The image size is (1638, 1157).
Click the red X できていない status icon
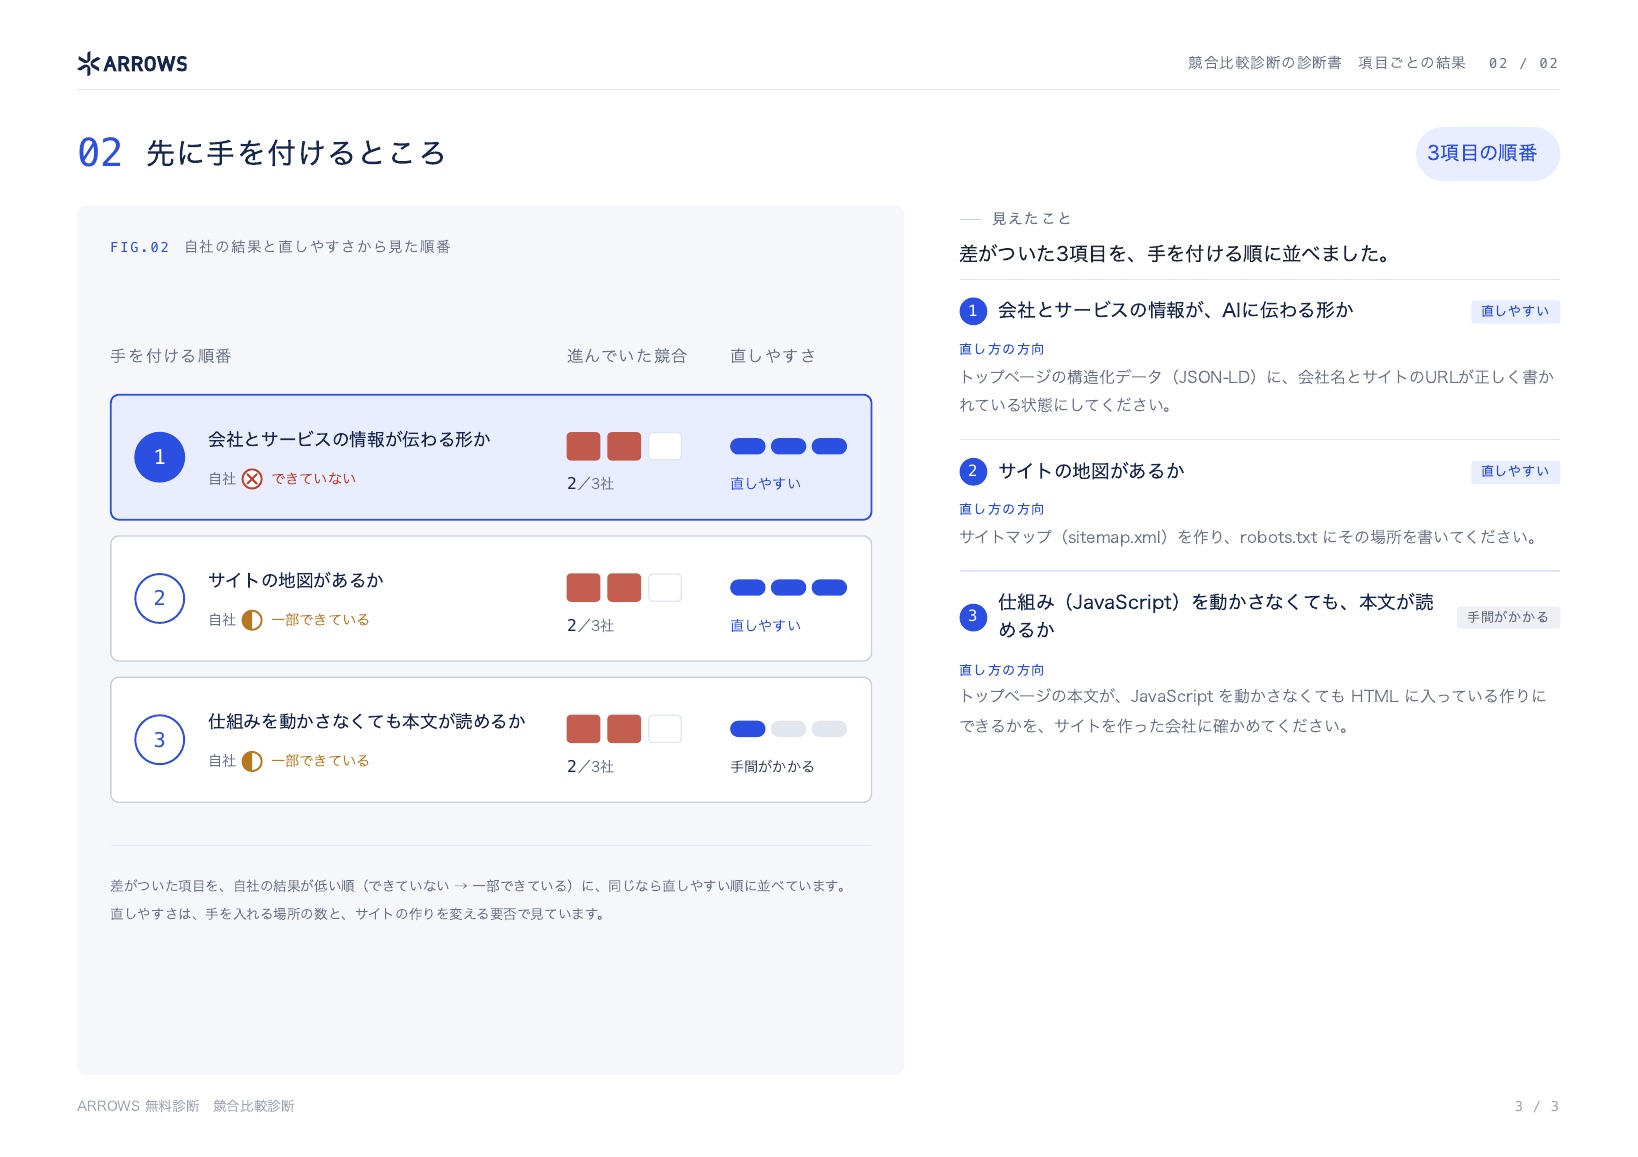pos(252,479)
